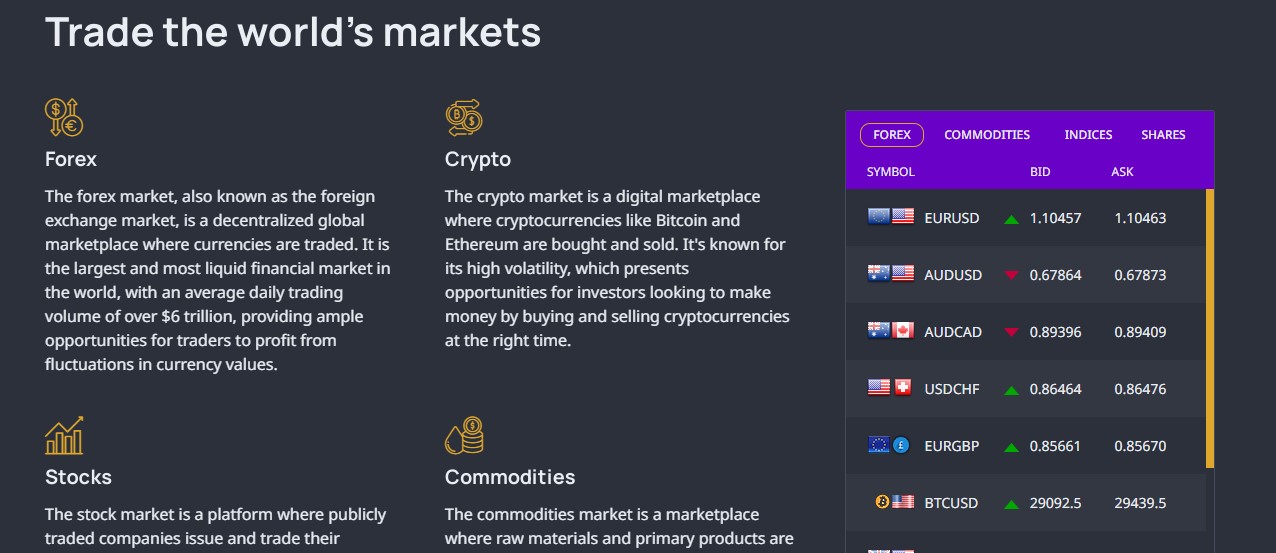Click the EURGBP flag pair icon
The height and width of the screenshot is (553, 1276).
[889, 445]
